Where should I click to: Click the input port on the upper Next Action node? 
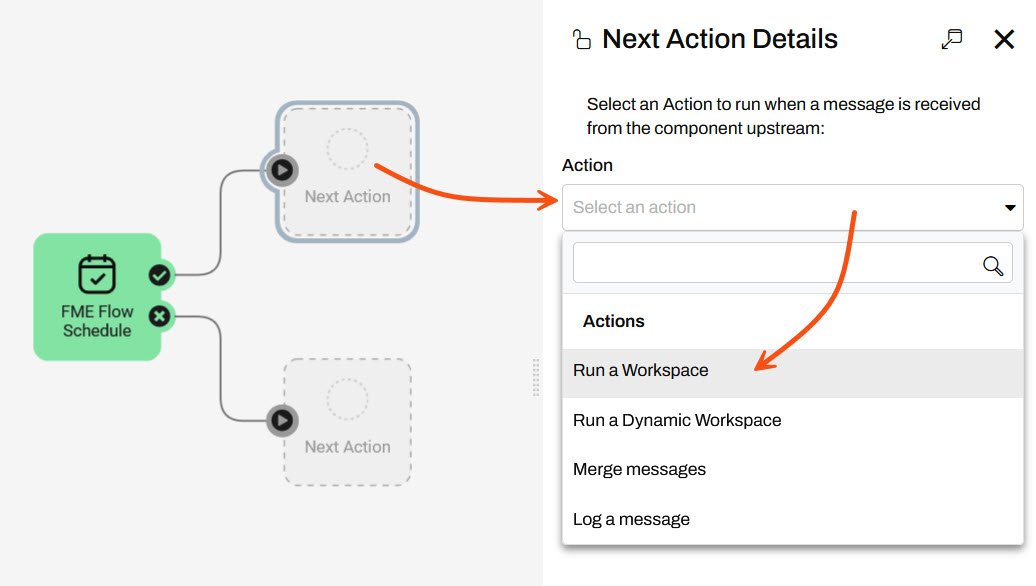click(x=281, y=170)
